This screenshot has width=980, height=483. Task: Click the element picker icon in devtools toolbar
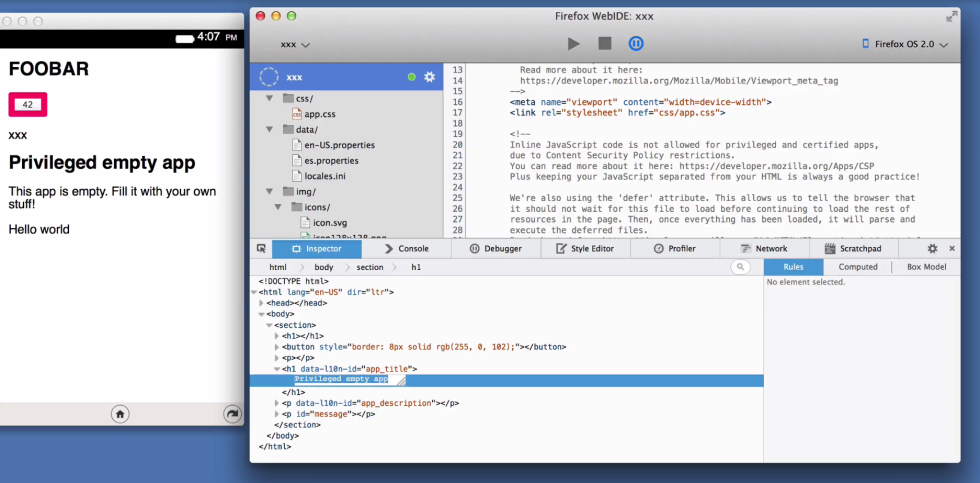tap(261, 248)
